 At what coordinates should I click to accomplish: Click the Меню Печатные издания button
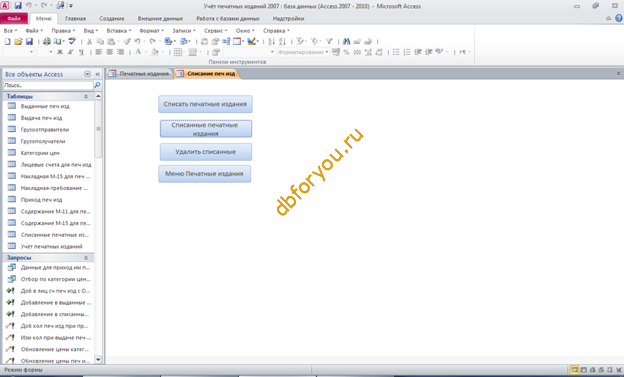[x=205, y=174]
